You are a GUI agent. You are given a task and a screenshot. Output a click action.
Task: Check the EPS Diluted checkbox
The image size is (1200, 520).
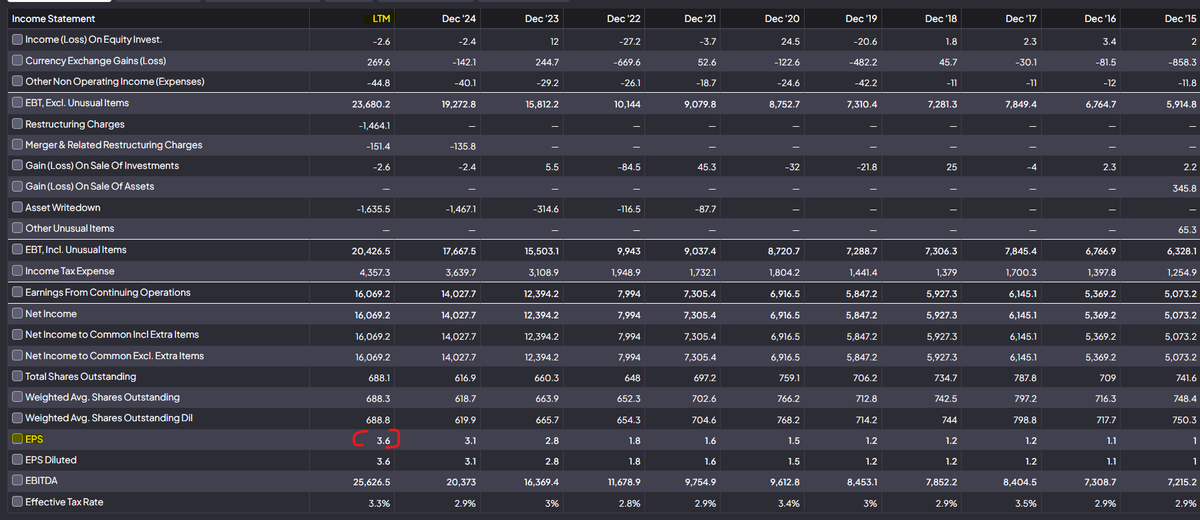pyautogui.click(x=17, y=460)
